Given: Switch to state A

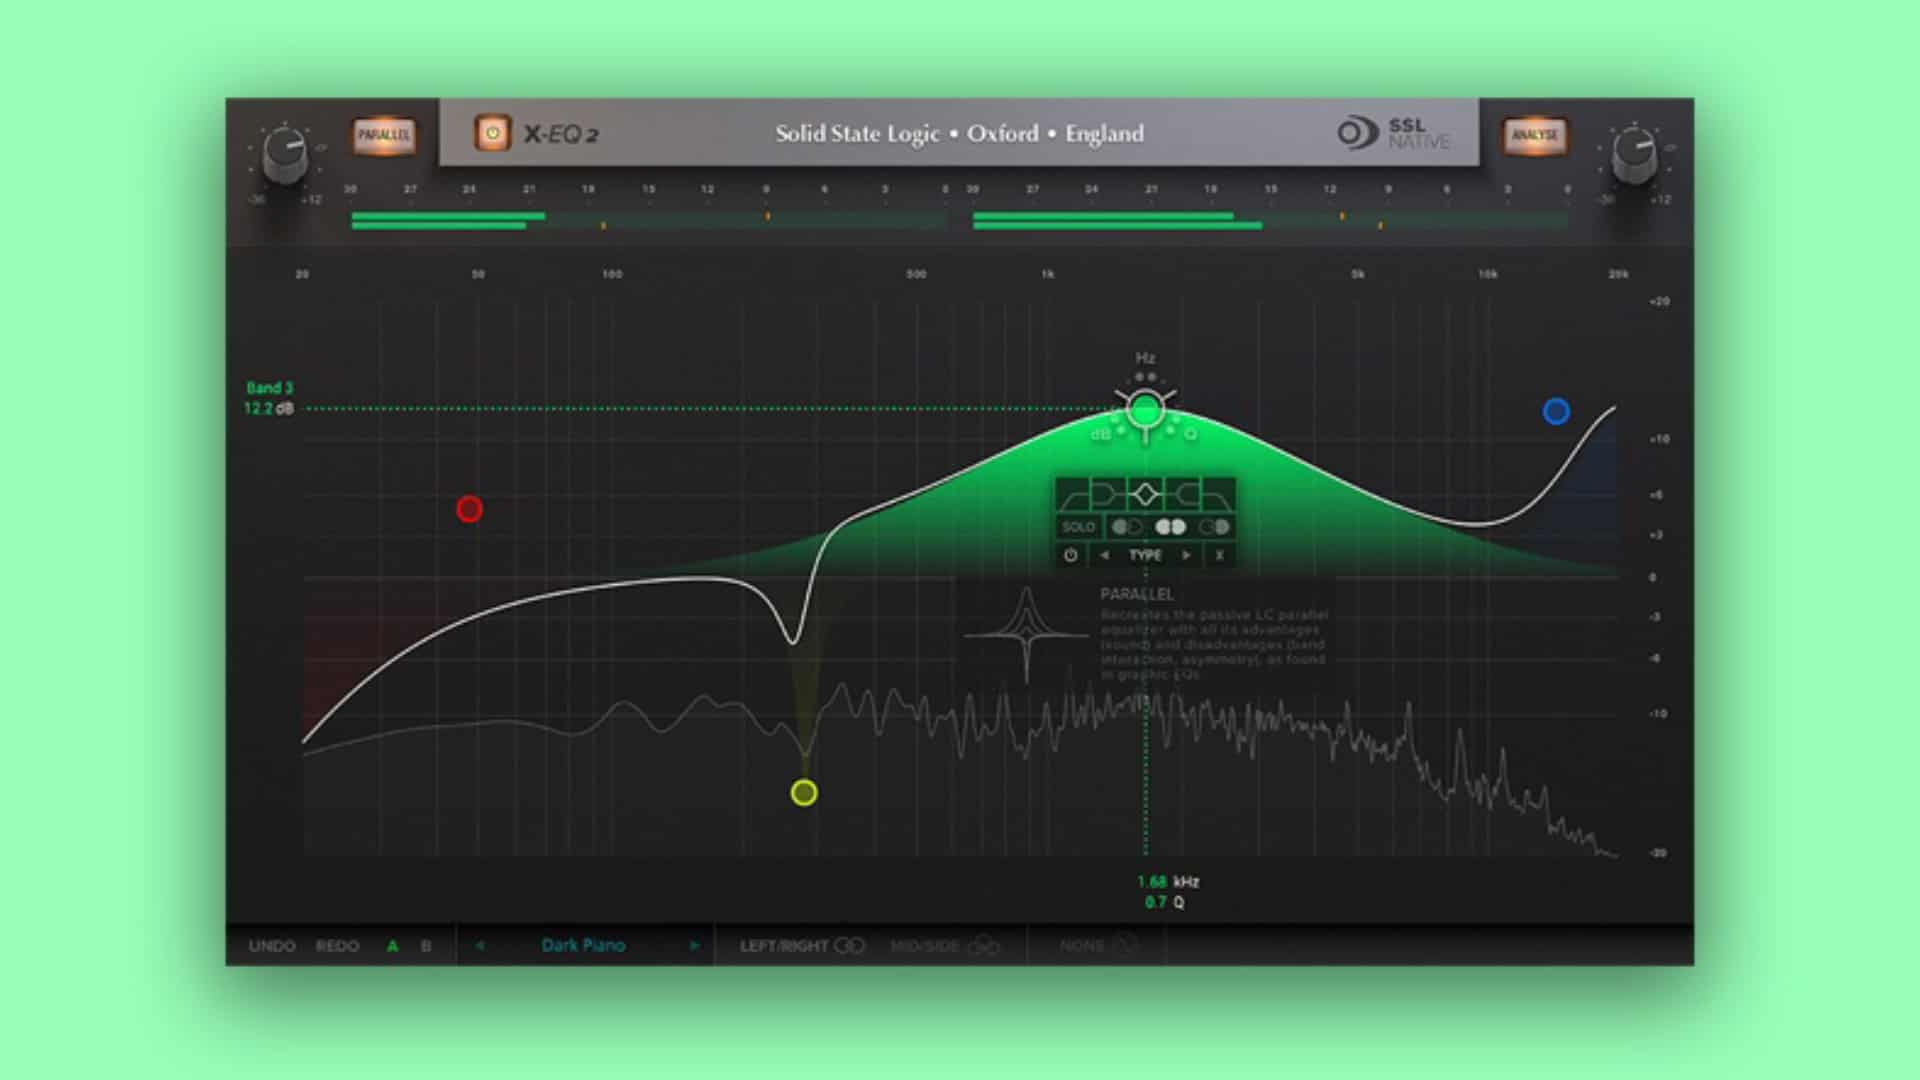Looking at the screenshot, I should (x=392, y=945).
